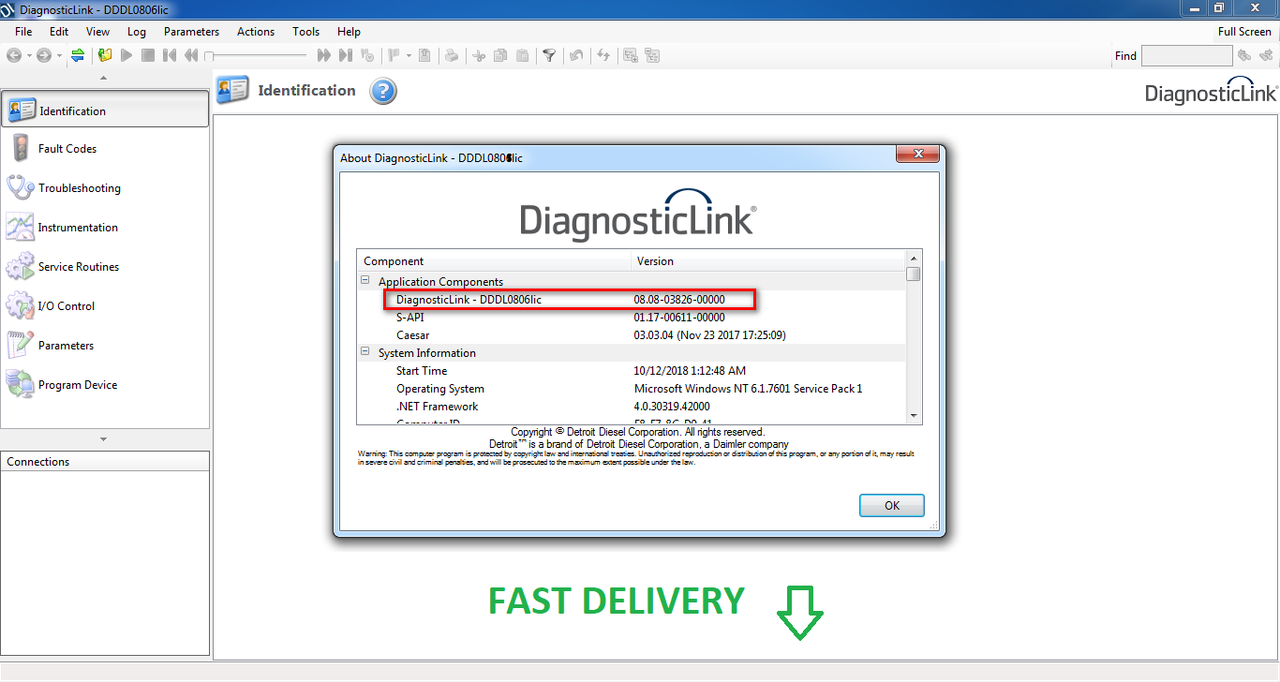Click the Expand all tree icon

point(630,55)
